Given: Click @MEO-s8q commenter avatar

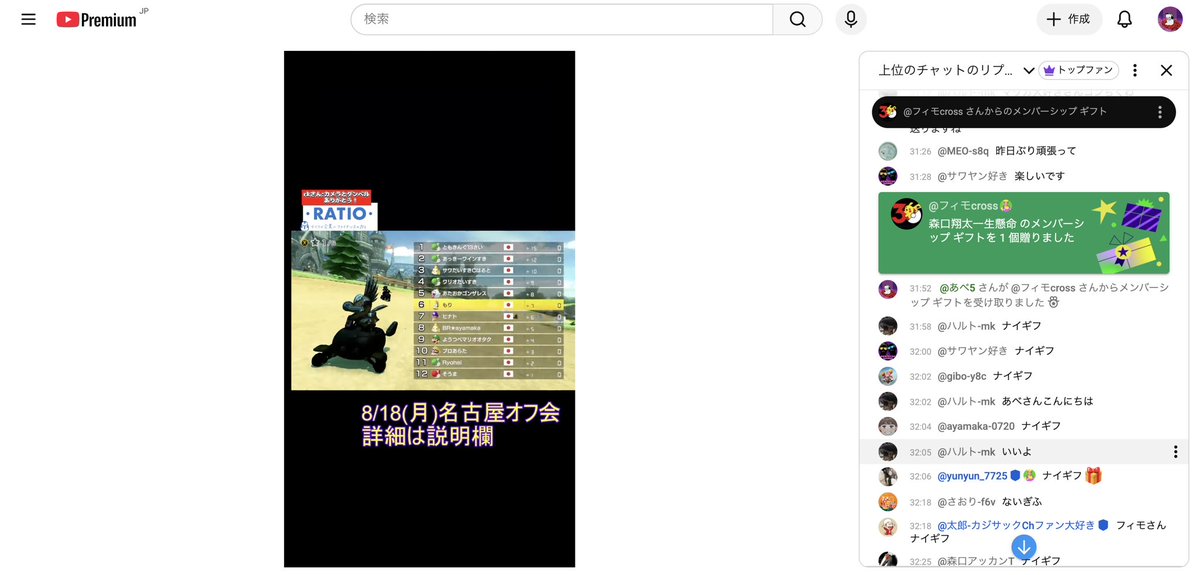Looking at the screenshot, I should click(x=887, y=151).
